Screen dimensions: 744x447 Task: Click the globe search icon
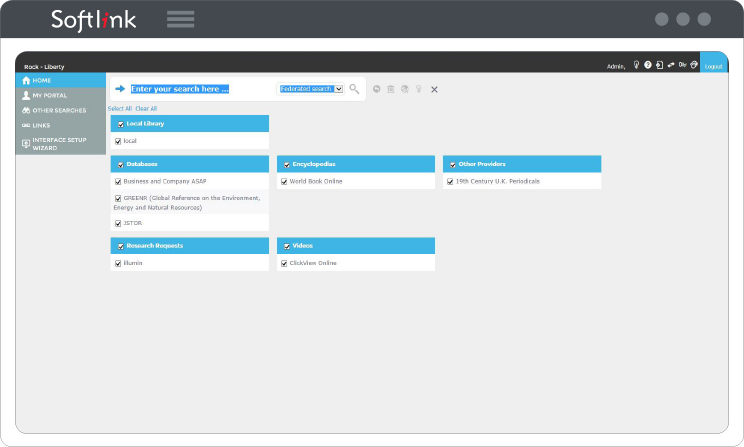click(x=405, y=89)
